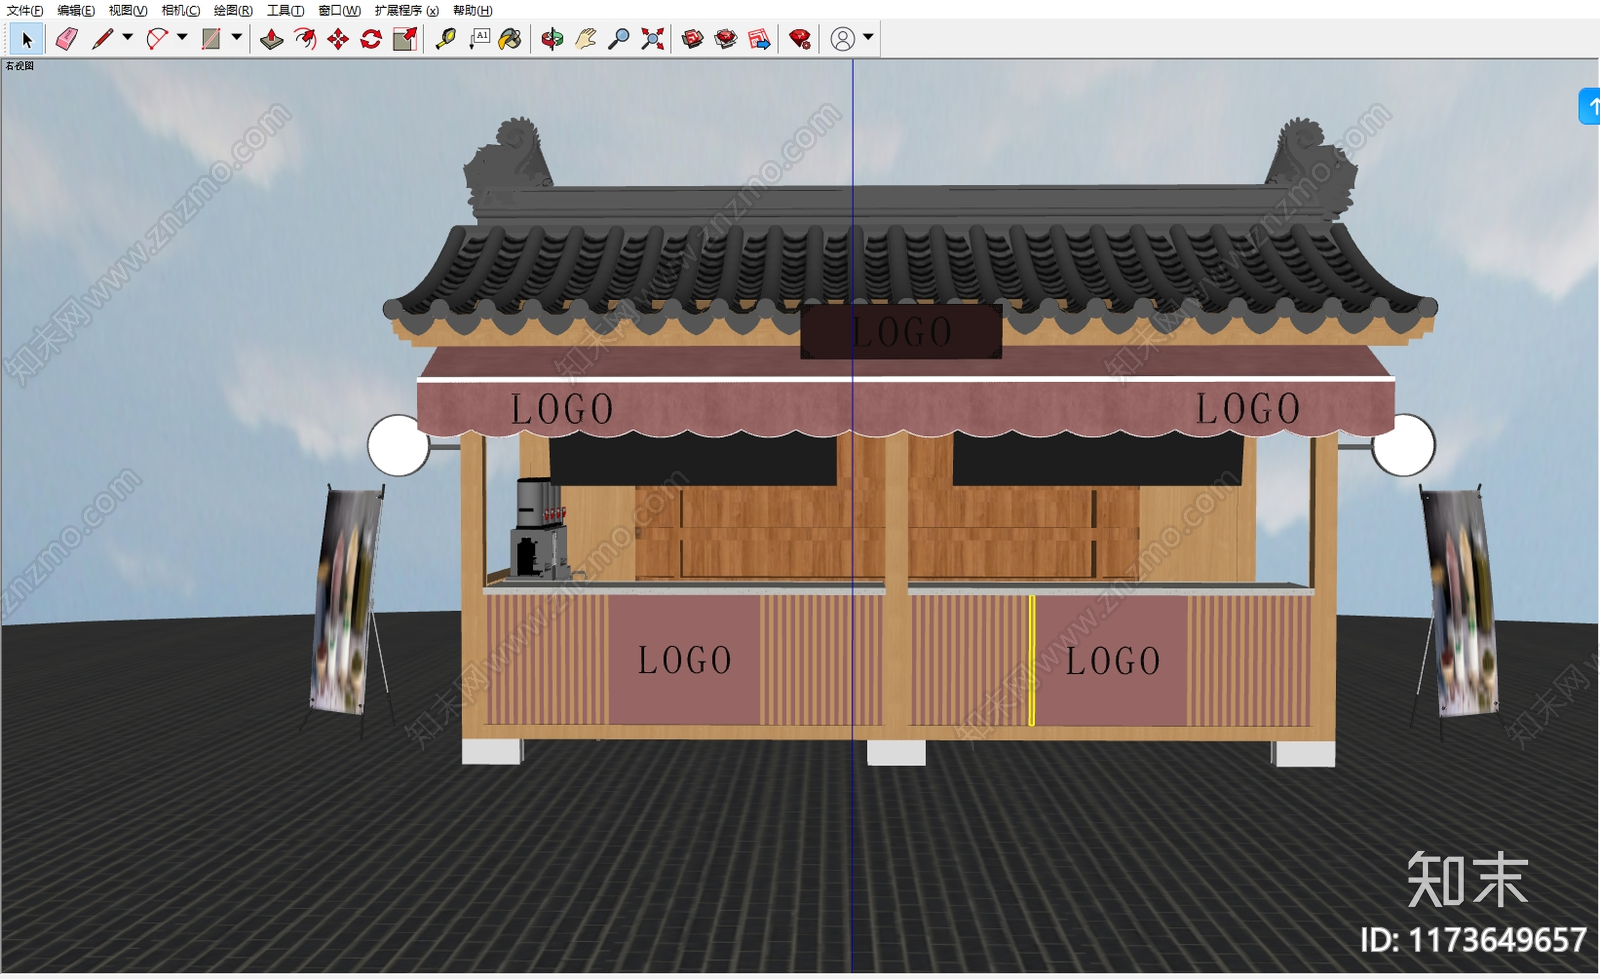Select the arrow Select tool
This screenshot has width=1600, height=979.
click(x=26, y=39)
